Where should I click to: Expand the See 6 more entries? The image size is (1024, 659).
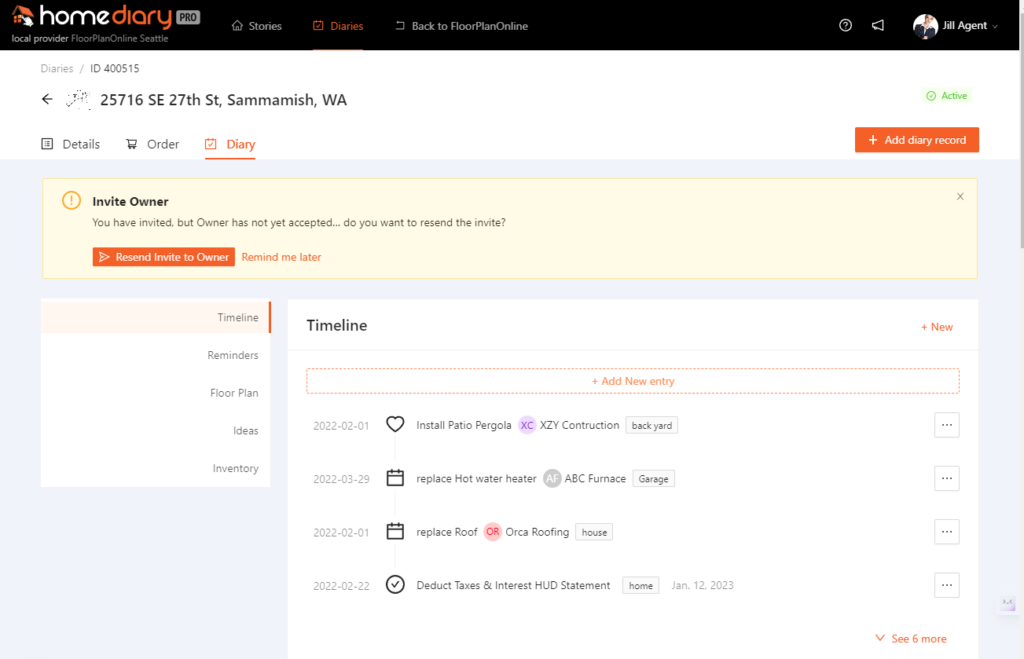tap(911, 639)
